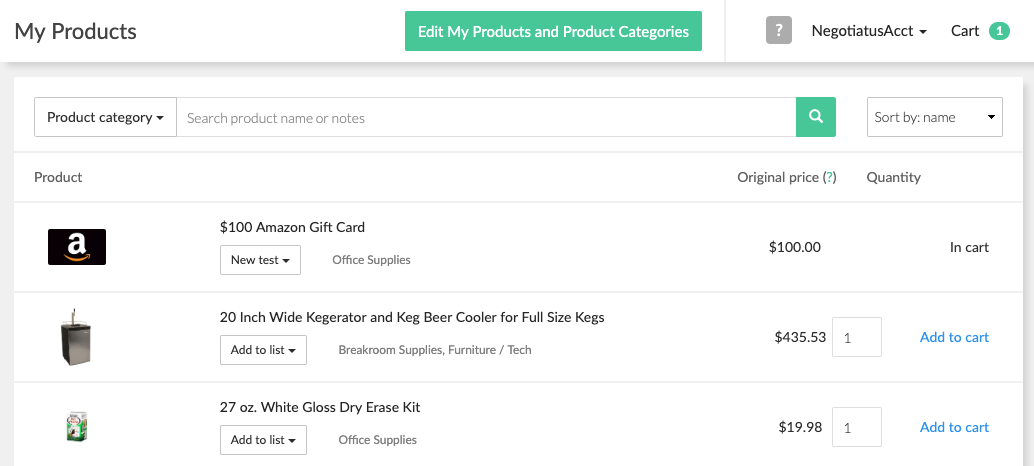Add the Dry Erase Kit to cart
The height and width of the screenshot is (466, 1034).
(x=954, y=427)
